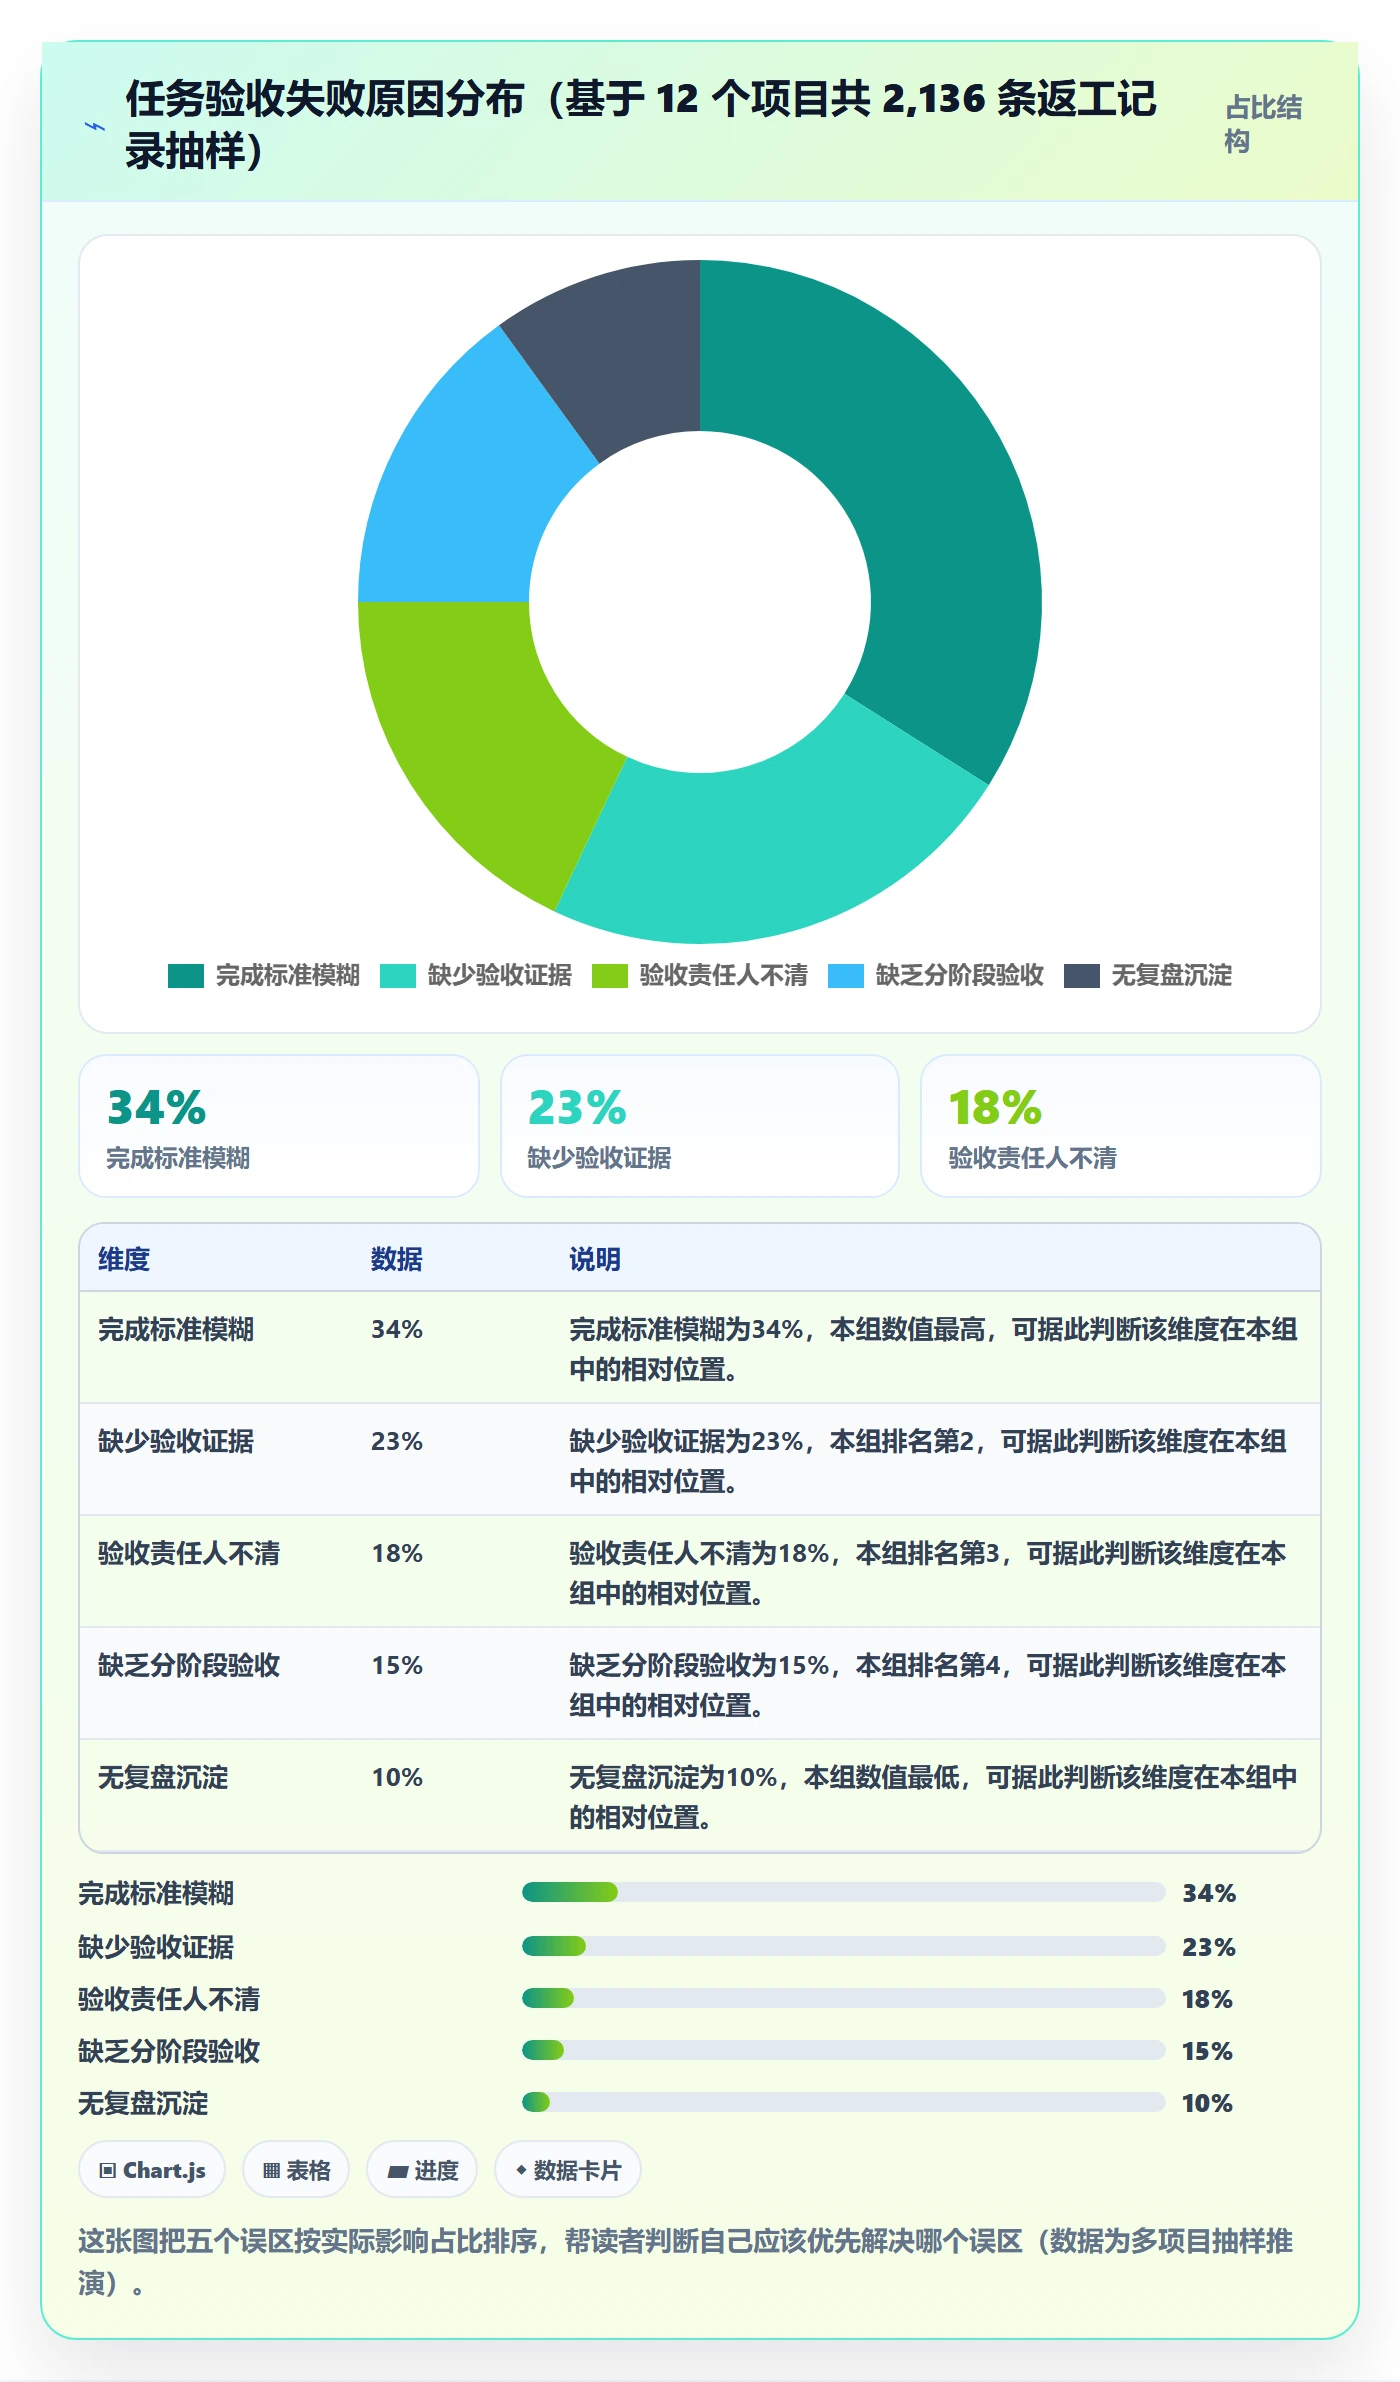The image size is (1400, 2382).
Task: Click the Chart.js tag chip
Action: coord(152,2170)
